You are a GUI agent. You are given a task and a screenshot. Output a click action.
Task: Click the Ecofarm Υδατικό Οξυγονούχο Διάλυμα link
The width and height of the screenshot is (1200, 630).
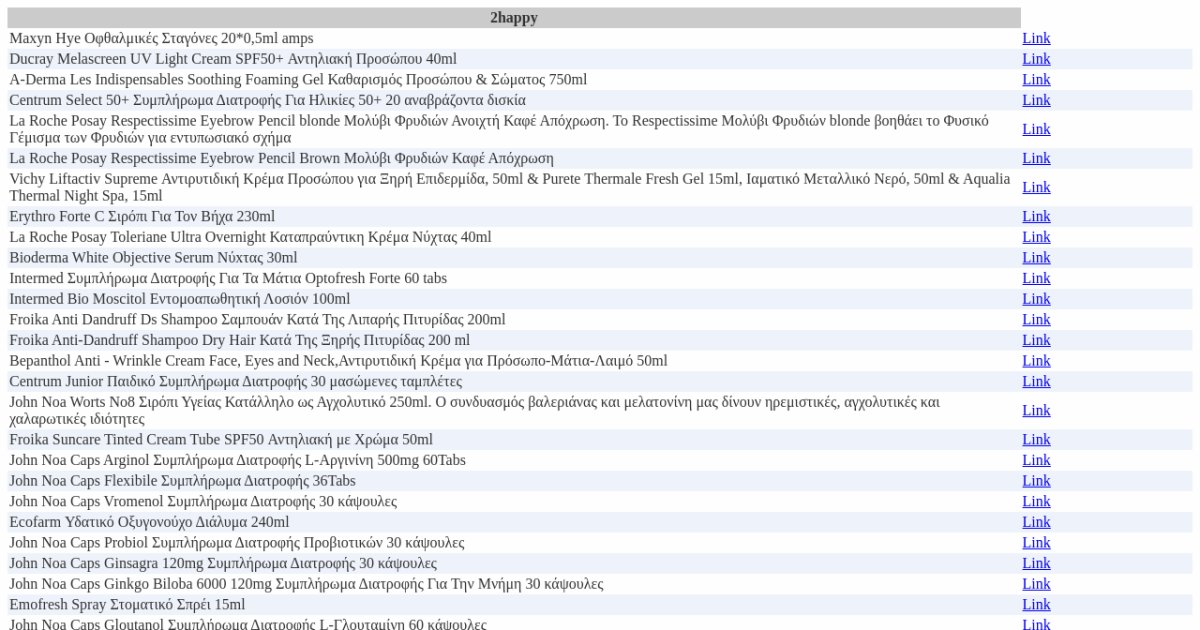(x=1036, y=522)
